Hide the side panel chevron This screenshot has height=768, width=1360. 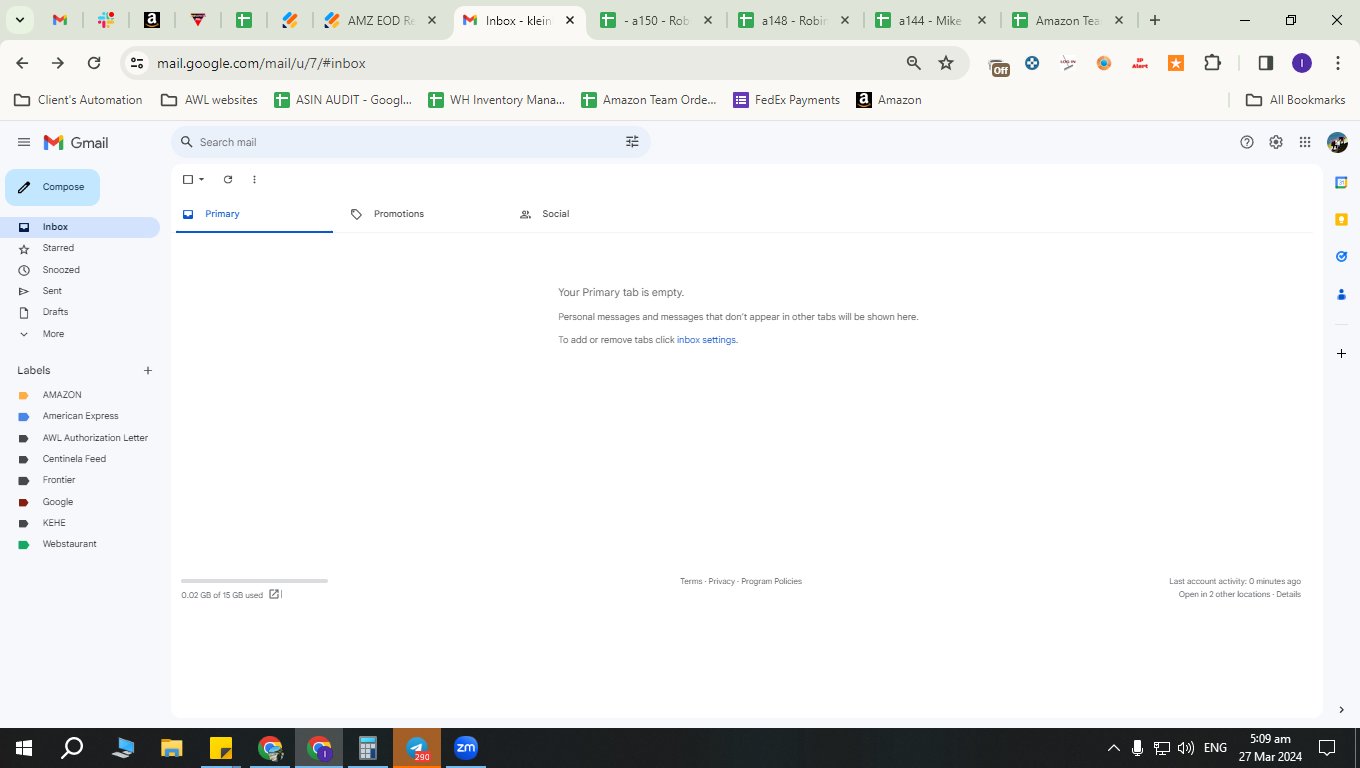tap(1342, 710)
